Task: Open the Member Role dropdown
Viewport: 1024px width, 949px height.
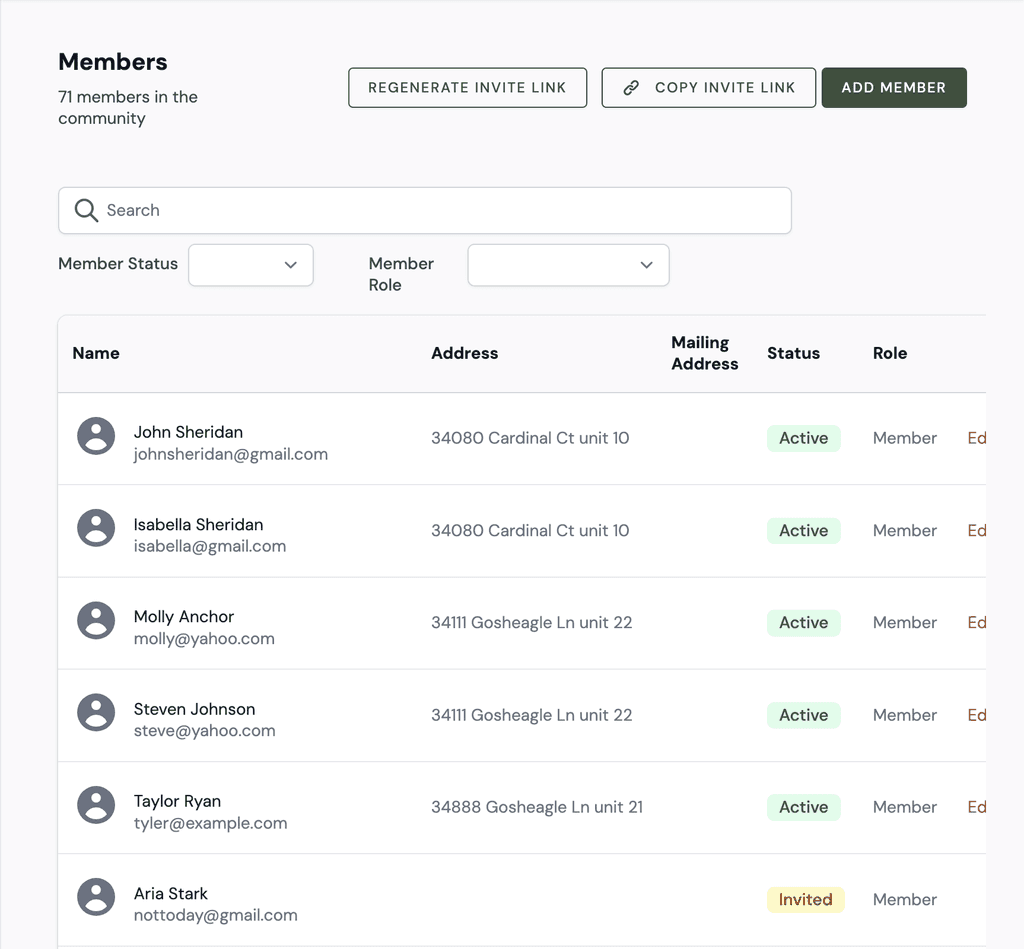Action: tap(568, 265)
